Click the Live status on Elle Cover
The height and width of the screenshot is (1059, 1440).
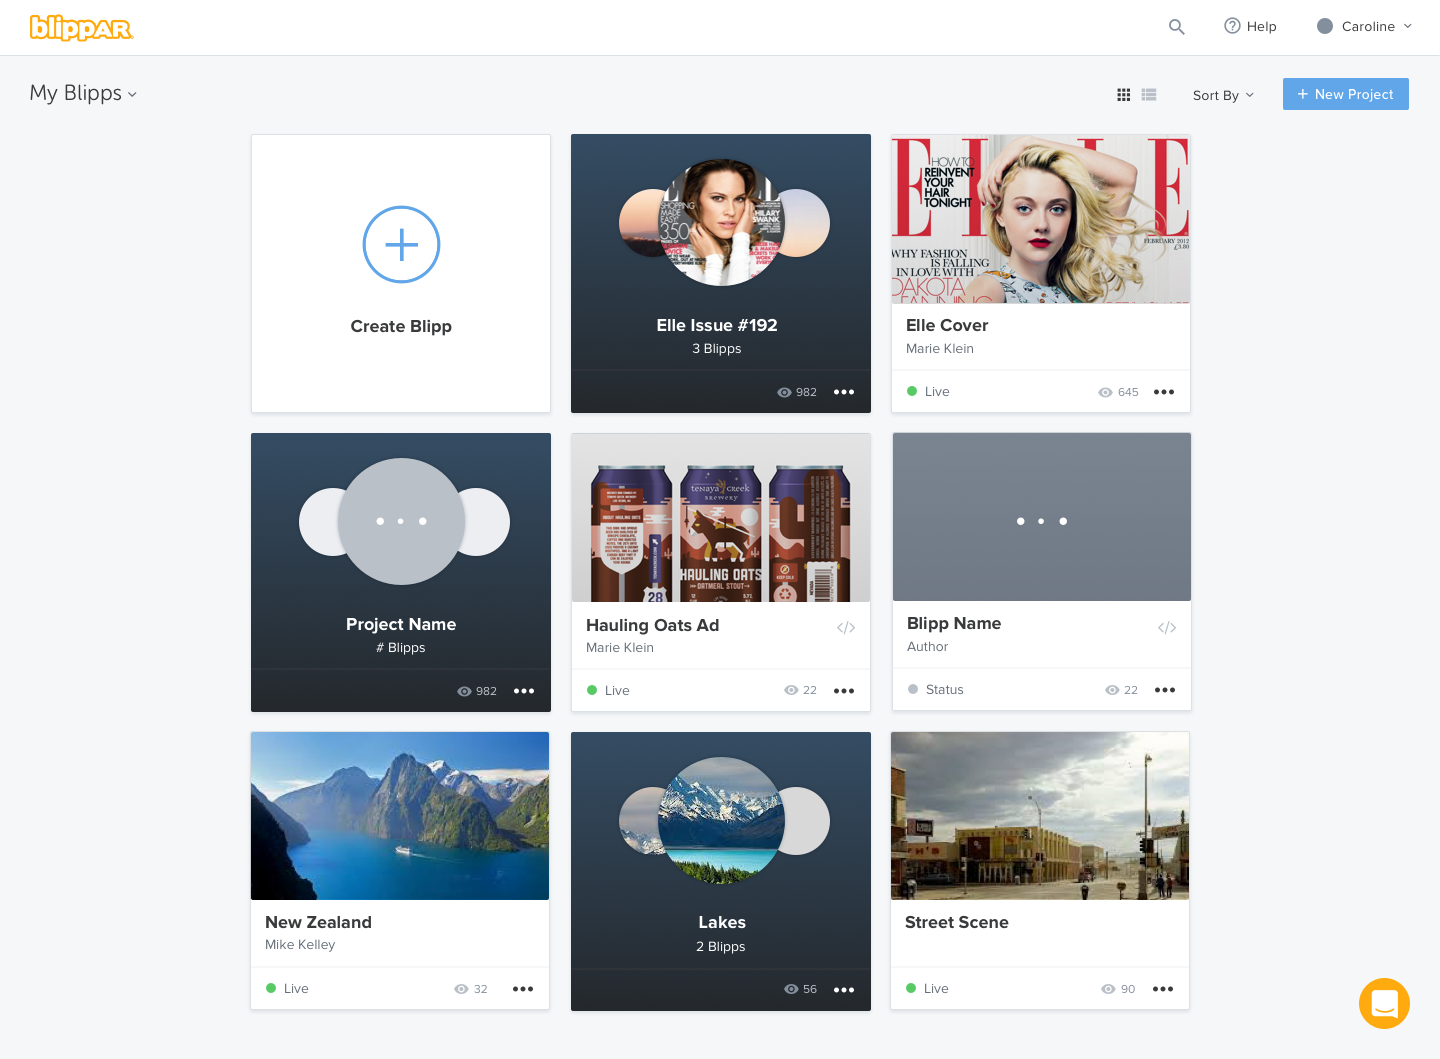coord(928,391)
